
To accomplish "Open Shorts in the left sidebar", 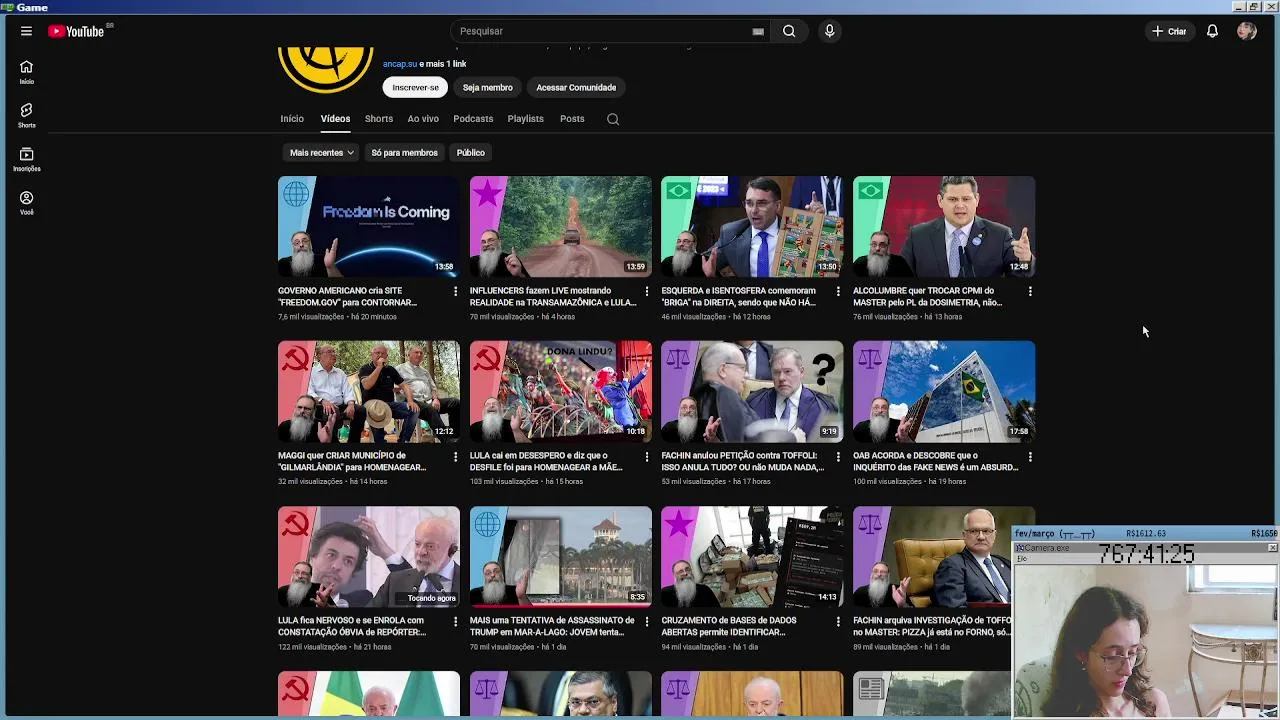I will point(26,115).
